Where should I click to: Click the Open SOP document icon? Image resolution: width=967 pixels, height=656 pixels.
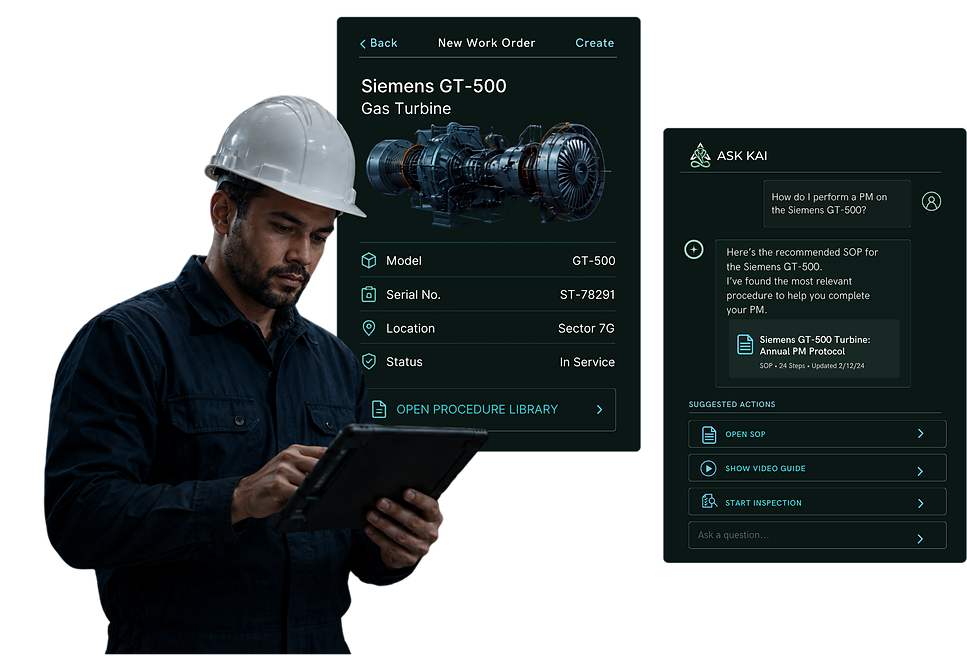click(709, 435)
